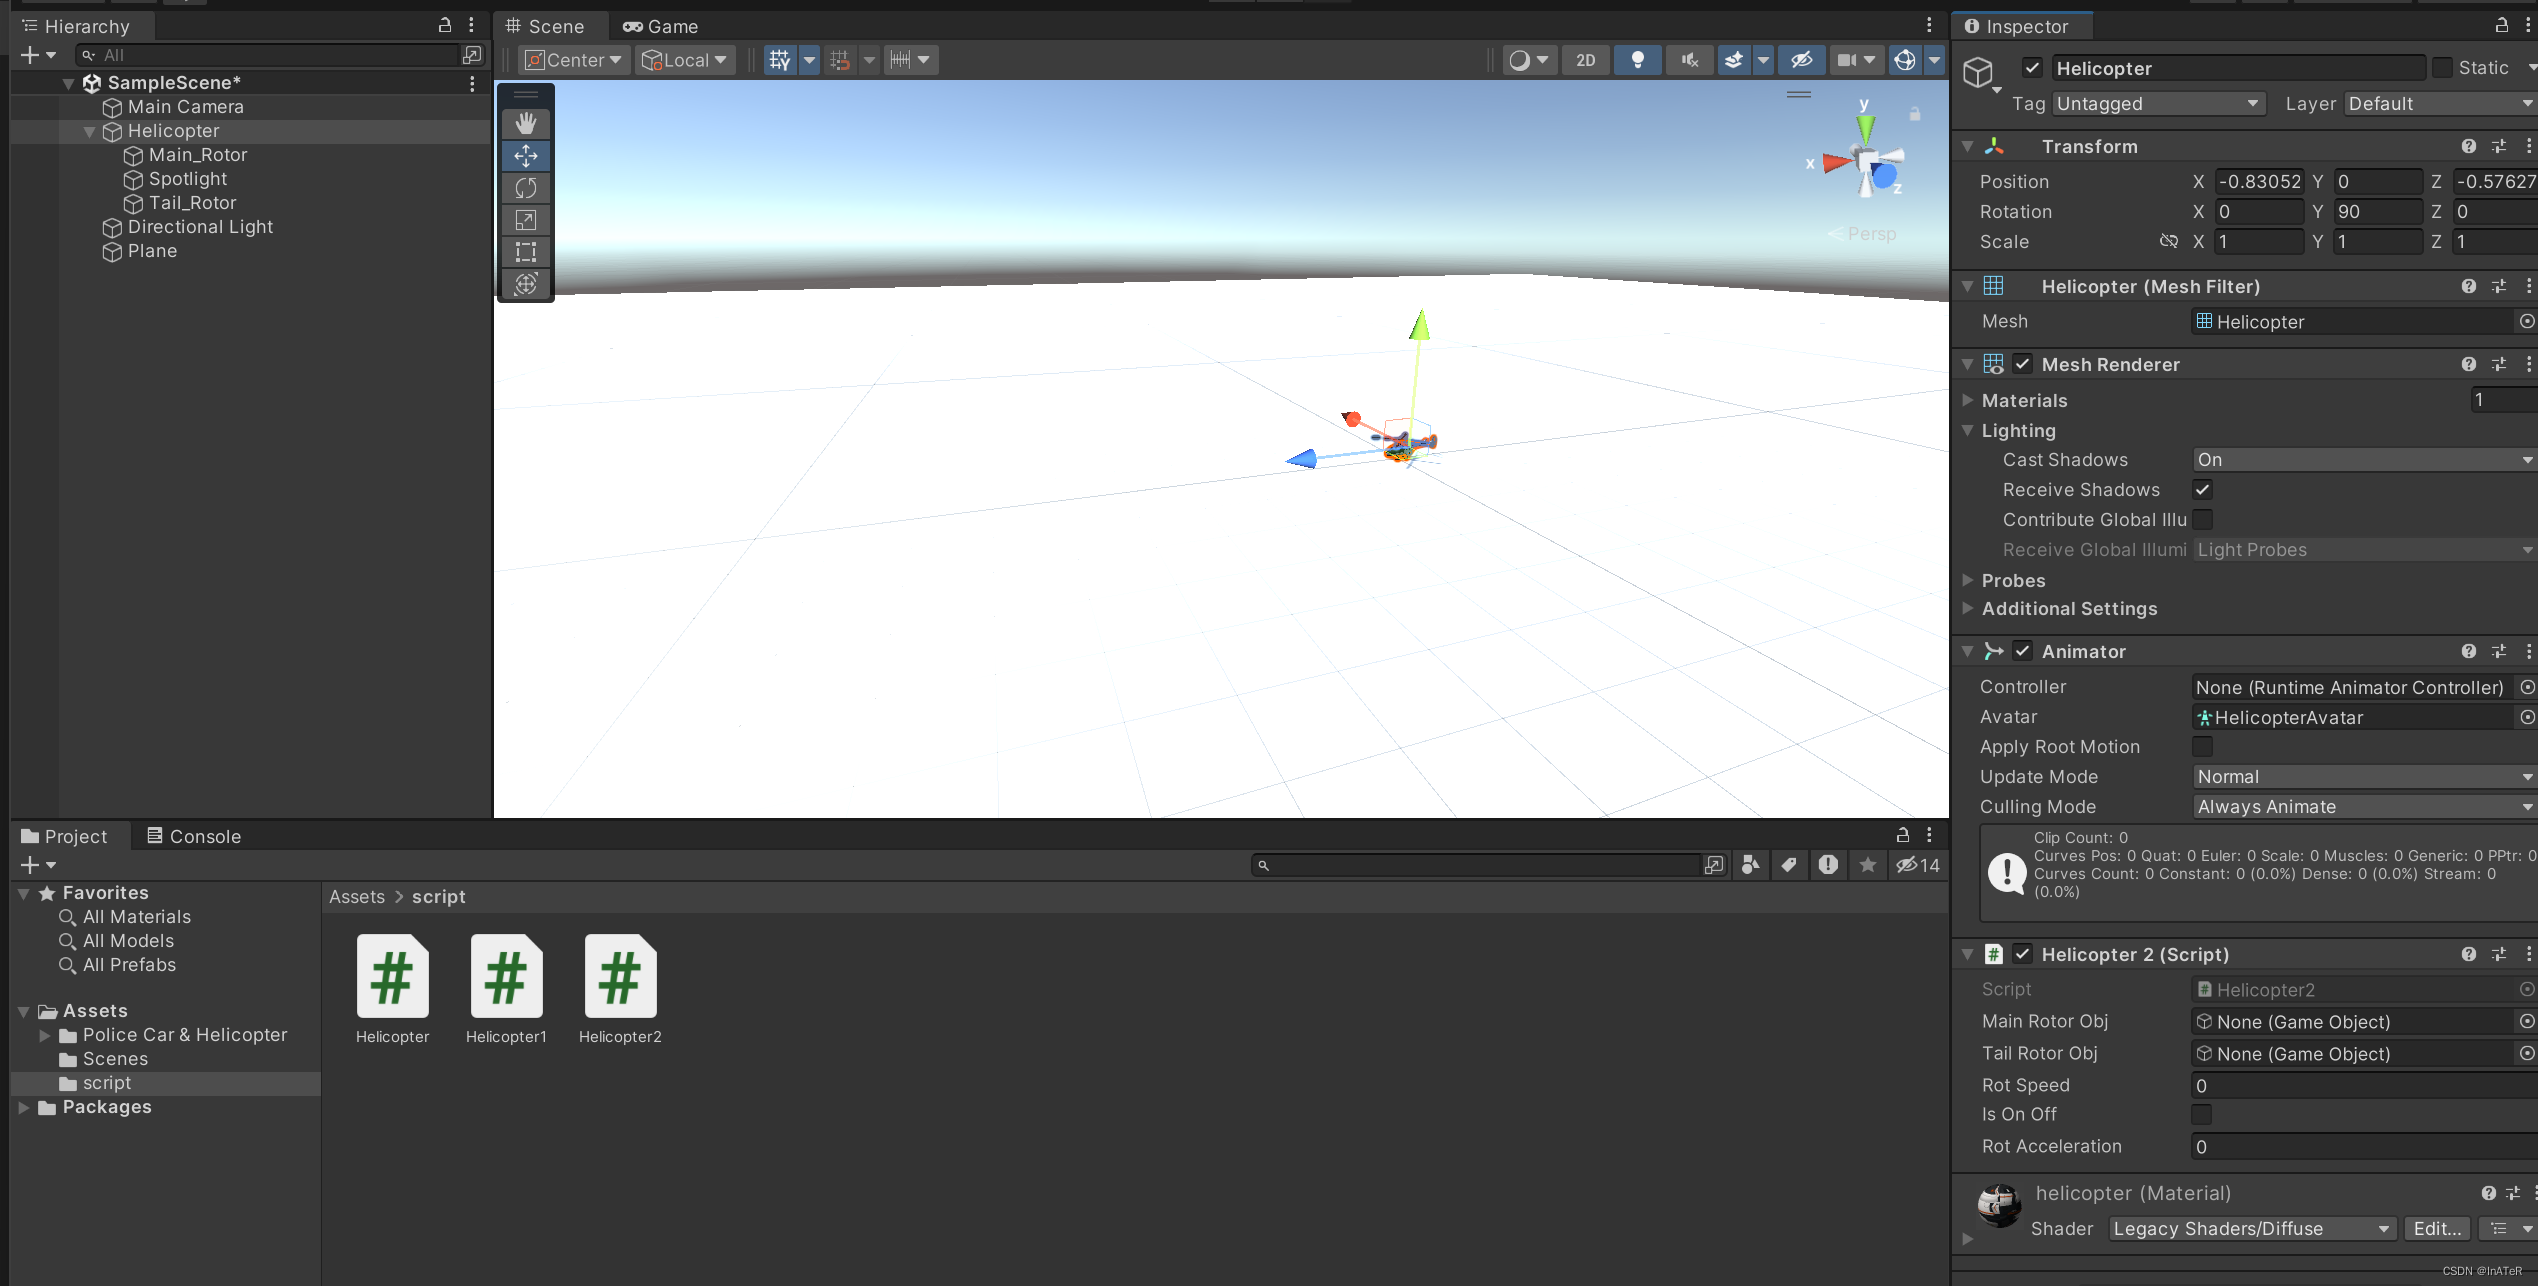Screen dimensions: 2538x1286
Task: Open the grid visibility icon in Scene toolbar
Action: (780, 59)
